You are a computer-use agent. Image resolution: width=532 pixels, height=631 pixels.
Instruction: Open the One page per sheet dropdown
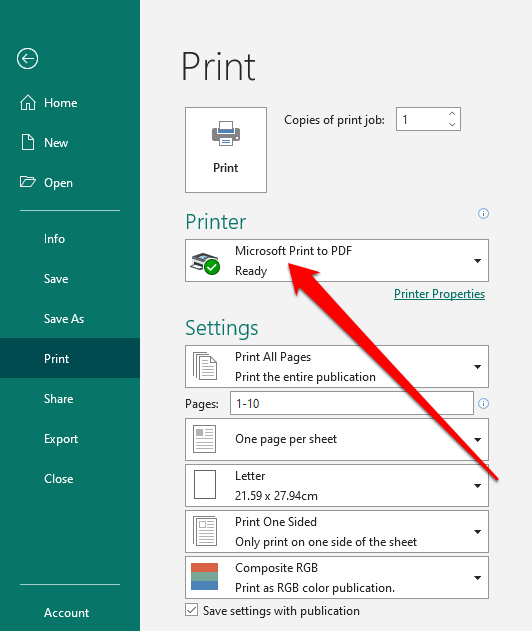tap(337, 439)
